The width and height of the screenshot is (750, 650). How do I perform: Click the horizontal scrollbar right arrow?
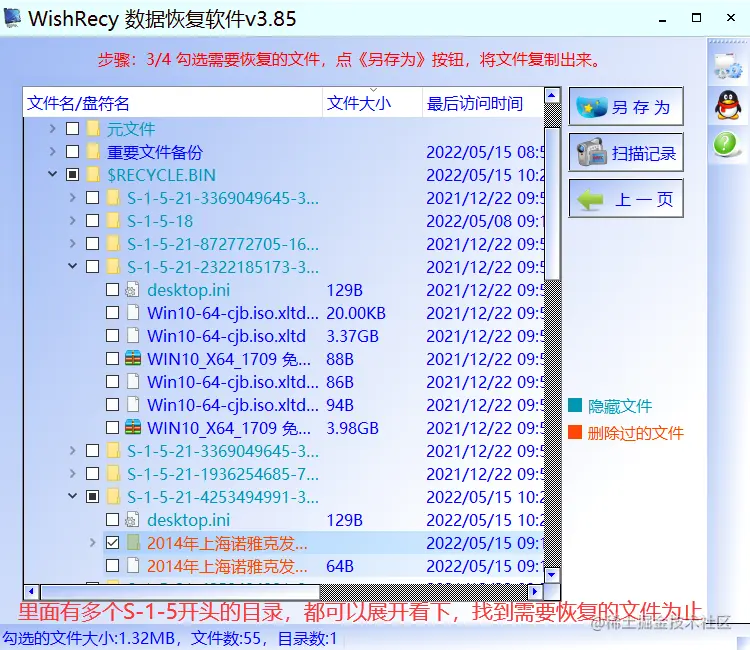[535, 592]
